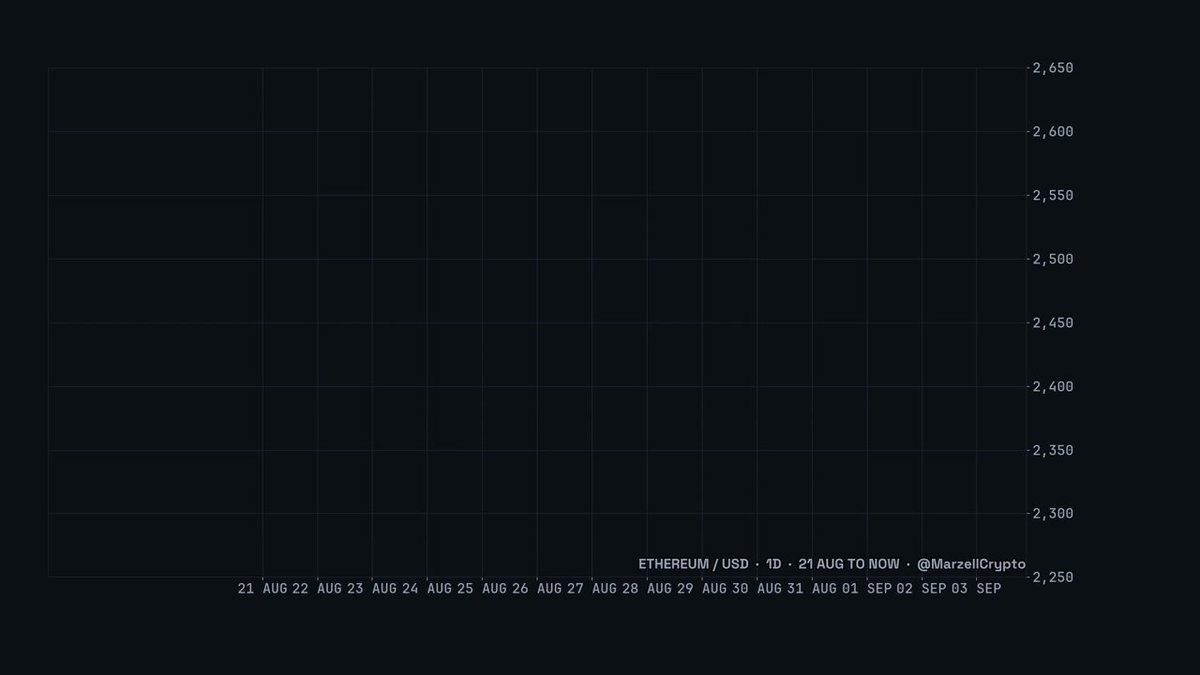Click the 21 AUG date axis tick label
This screenshot has width=1200, height=675.
(263, 589)
